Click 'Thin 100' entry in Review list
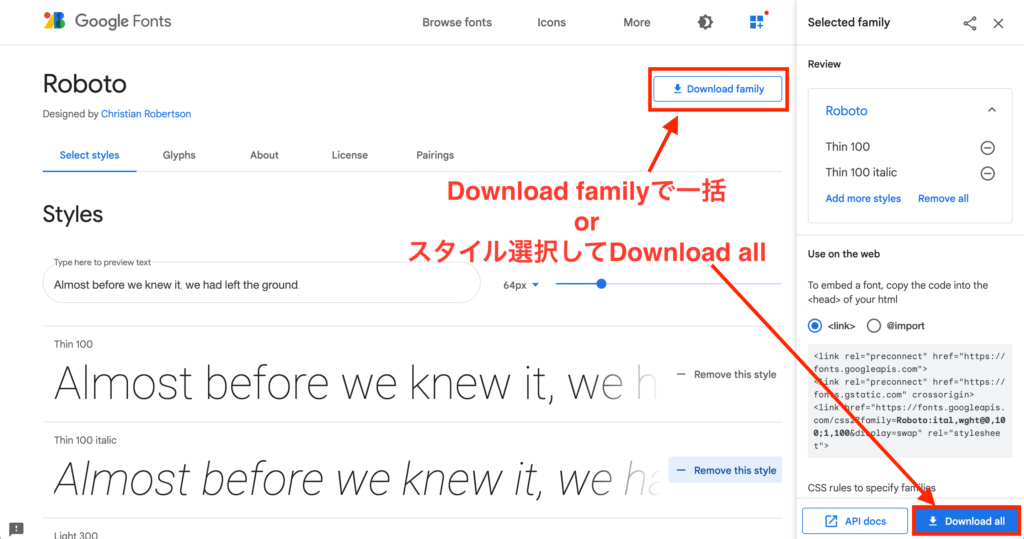The image size is (1024, 539). coord(848,147)
